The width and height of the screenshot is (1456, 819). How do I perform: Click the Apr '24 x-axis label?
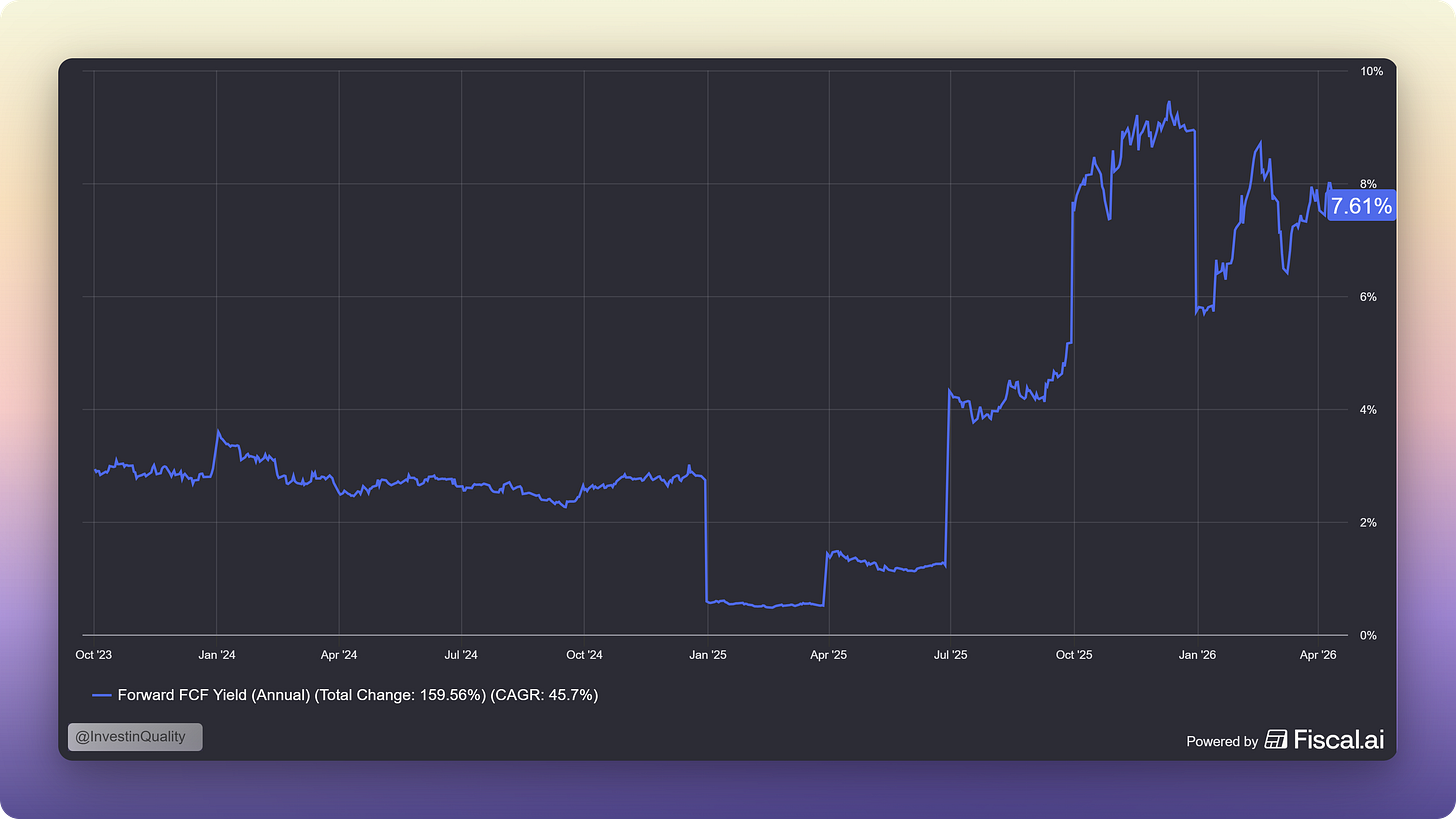click(x=339, y=655)
